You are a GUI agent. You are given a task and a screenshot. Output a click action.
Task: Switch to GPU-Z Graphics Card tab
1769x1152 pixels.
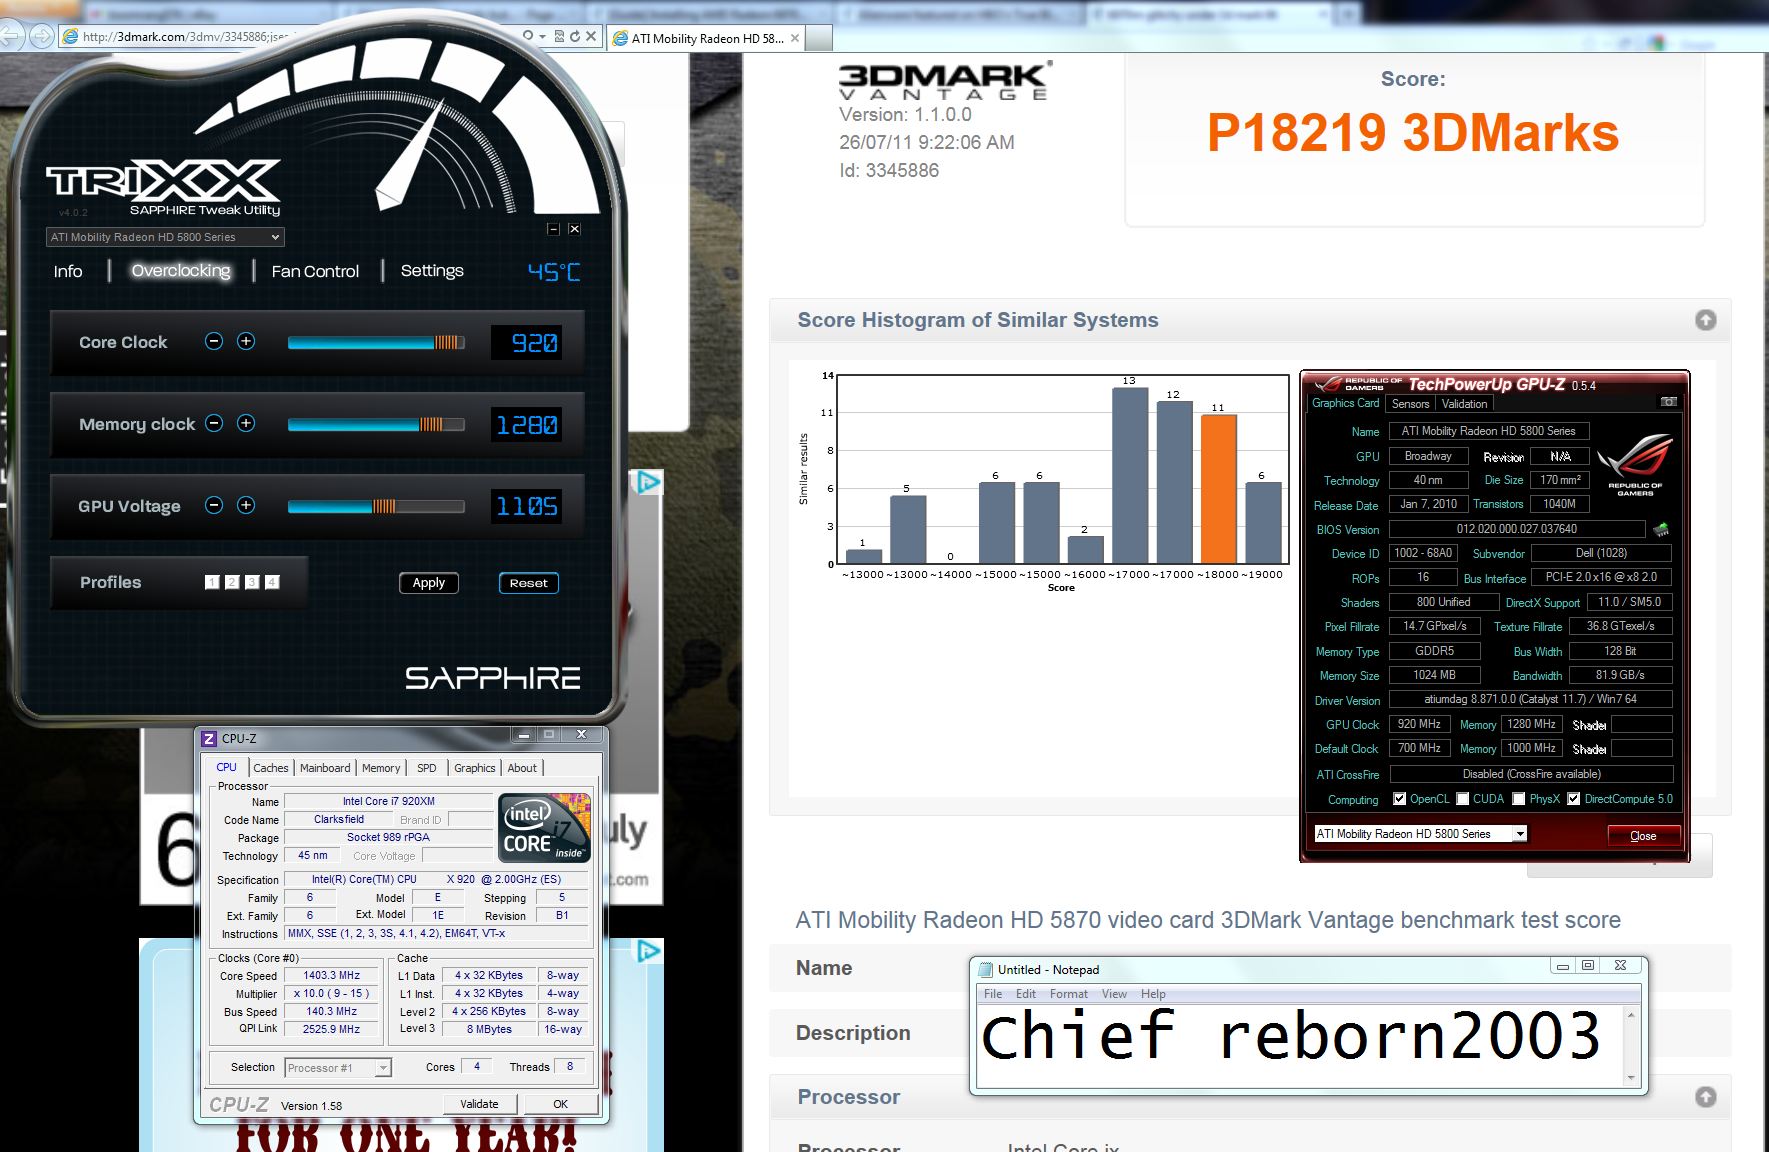(1346, 403)
